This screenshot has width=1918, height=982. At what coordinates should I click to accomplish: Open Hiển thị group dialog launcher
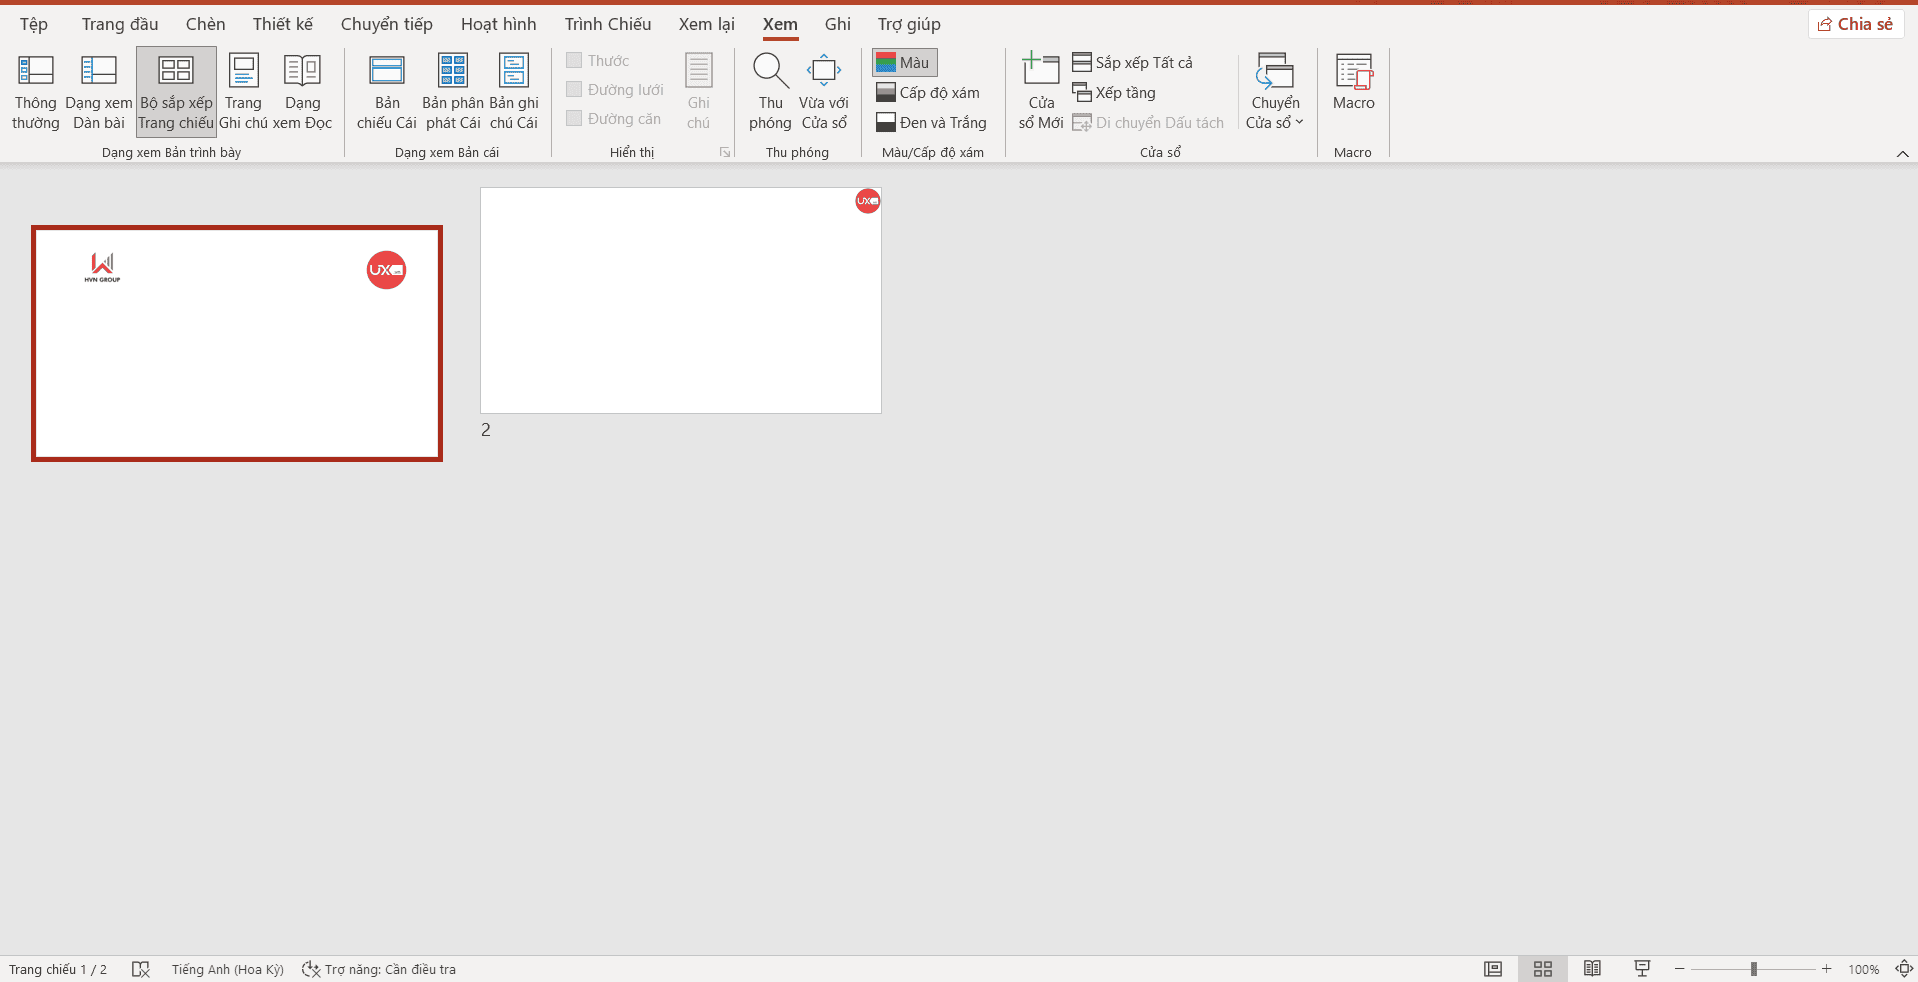[x=725, y=153]
